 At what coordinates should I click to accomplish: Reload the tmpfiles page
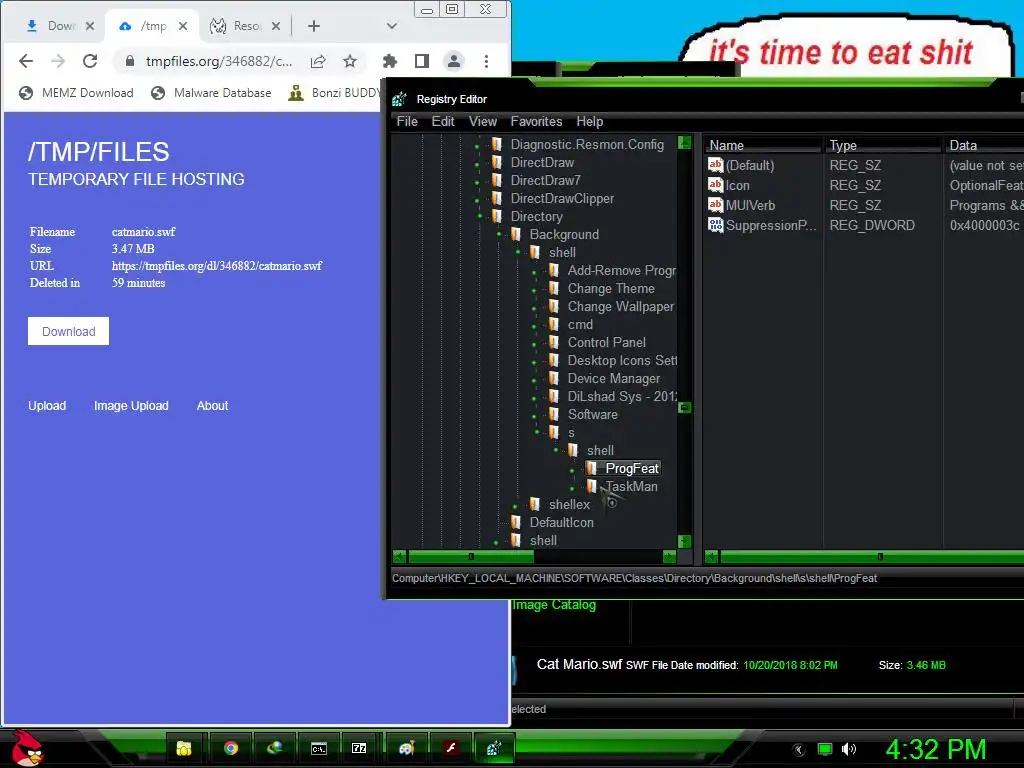point(90,61)
